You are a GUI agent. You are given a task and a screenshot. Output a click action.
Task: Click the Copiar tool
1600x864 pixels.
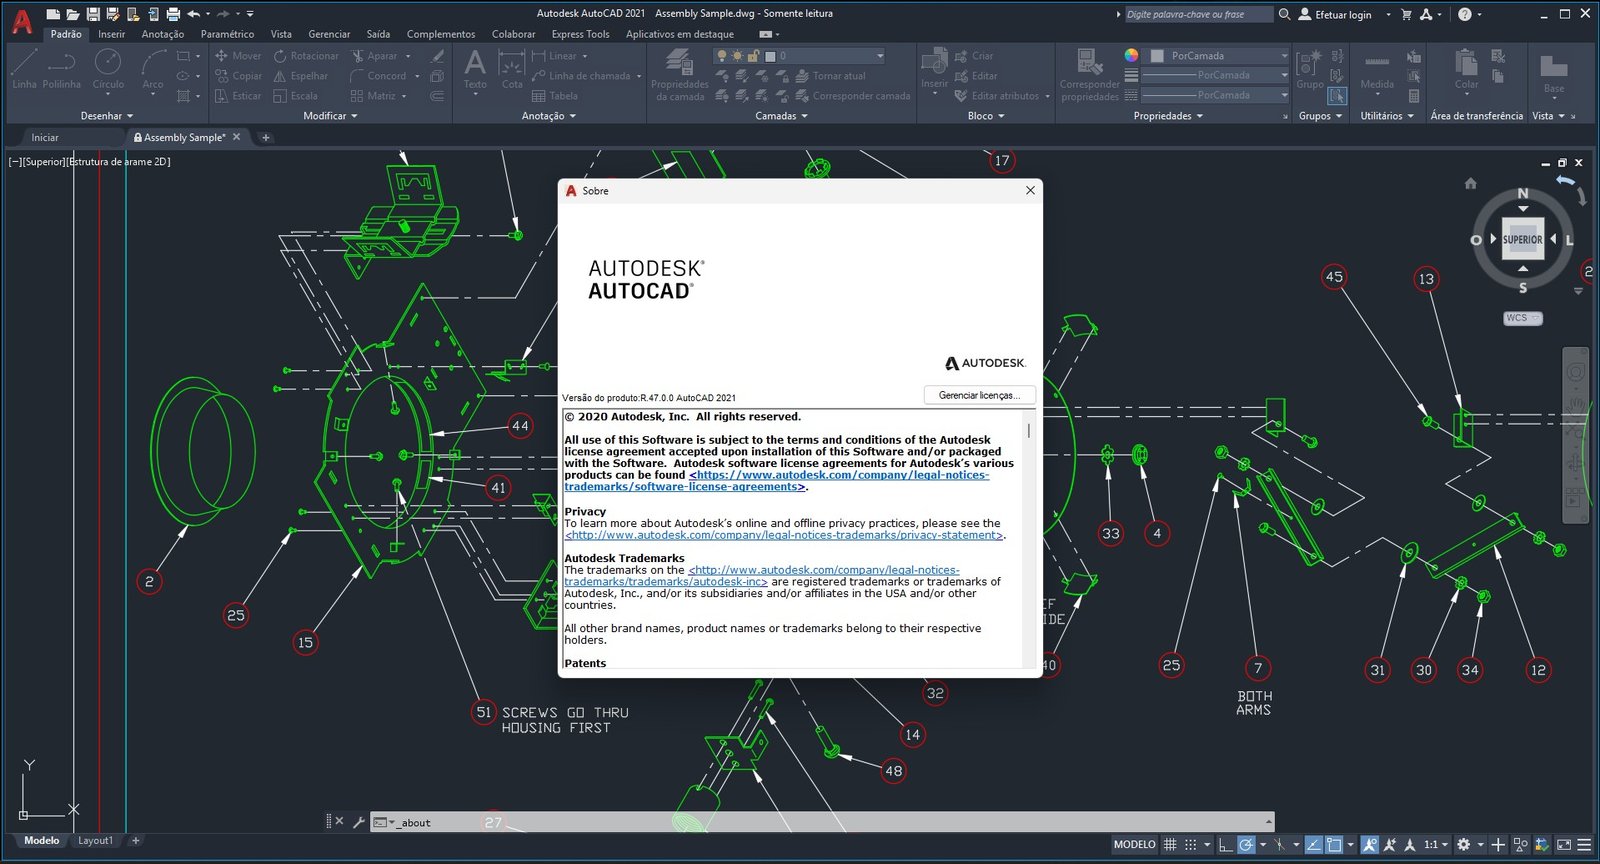point(239,76)
